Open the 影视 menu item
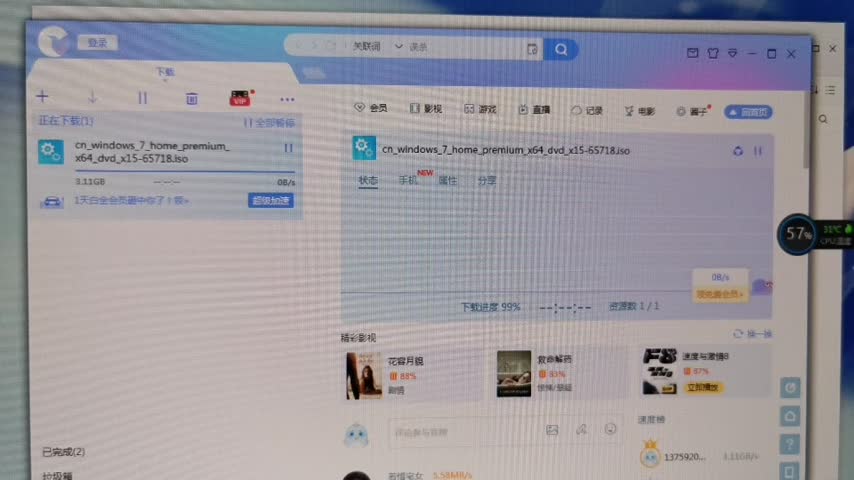This screenshot has width=854, height=480. click(x=426, y=108)
